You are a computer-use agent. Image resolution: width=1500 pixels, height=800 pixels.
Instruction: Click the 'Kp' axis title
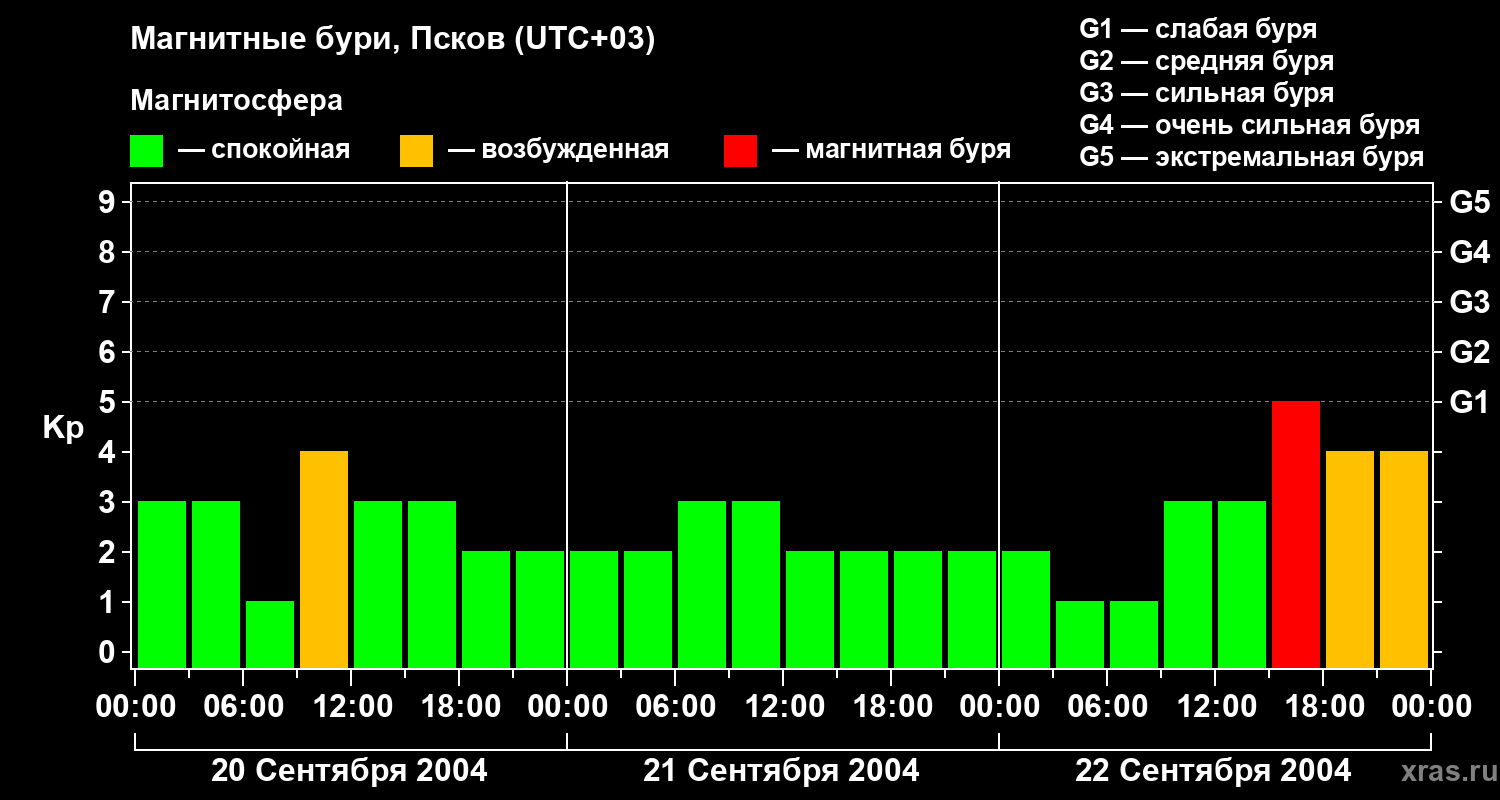63,428
